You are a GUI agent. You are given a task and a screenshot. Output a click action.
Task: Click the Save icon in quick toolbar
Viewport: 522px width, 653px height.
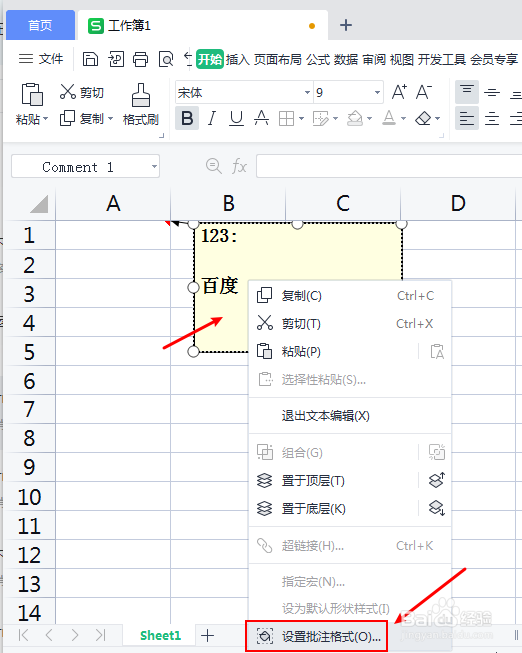(90, 59)
